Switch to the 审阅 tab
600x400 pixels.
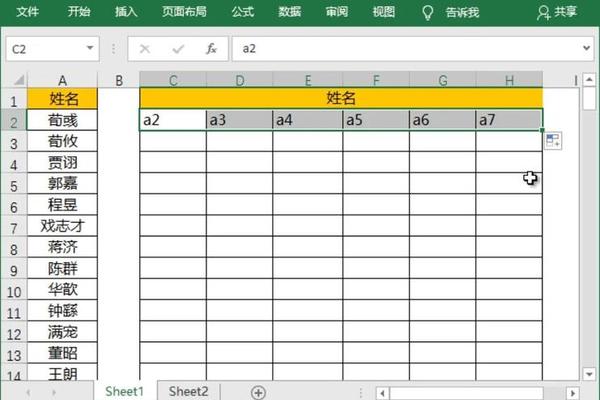pos(337,12)
